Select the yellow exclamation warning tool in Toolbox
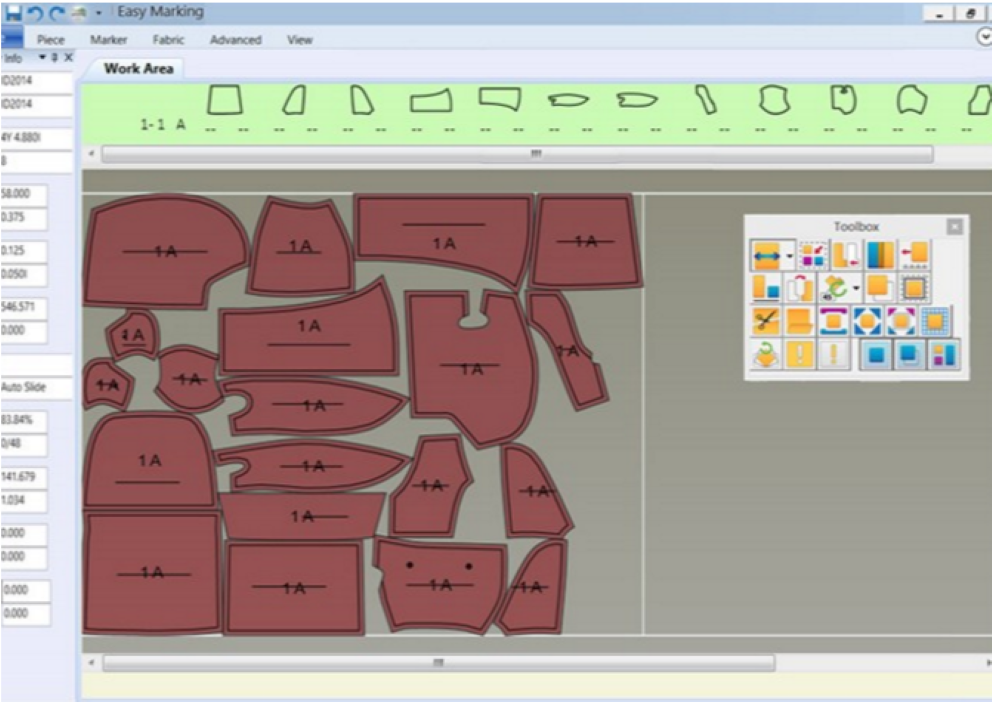 click(799, 353)
